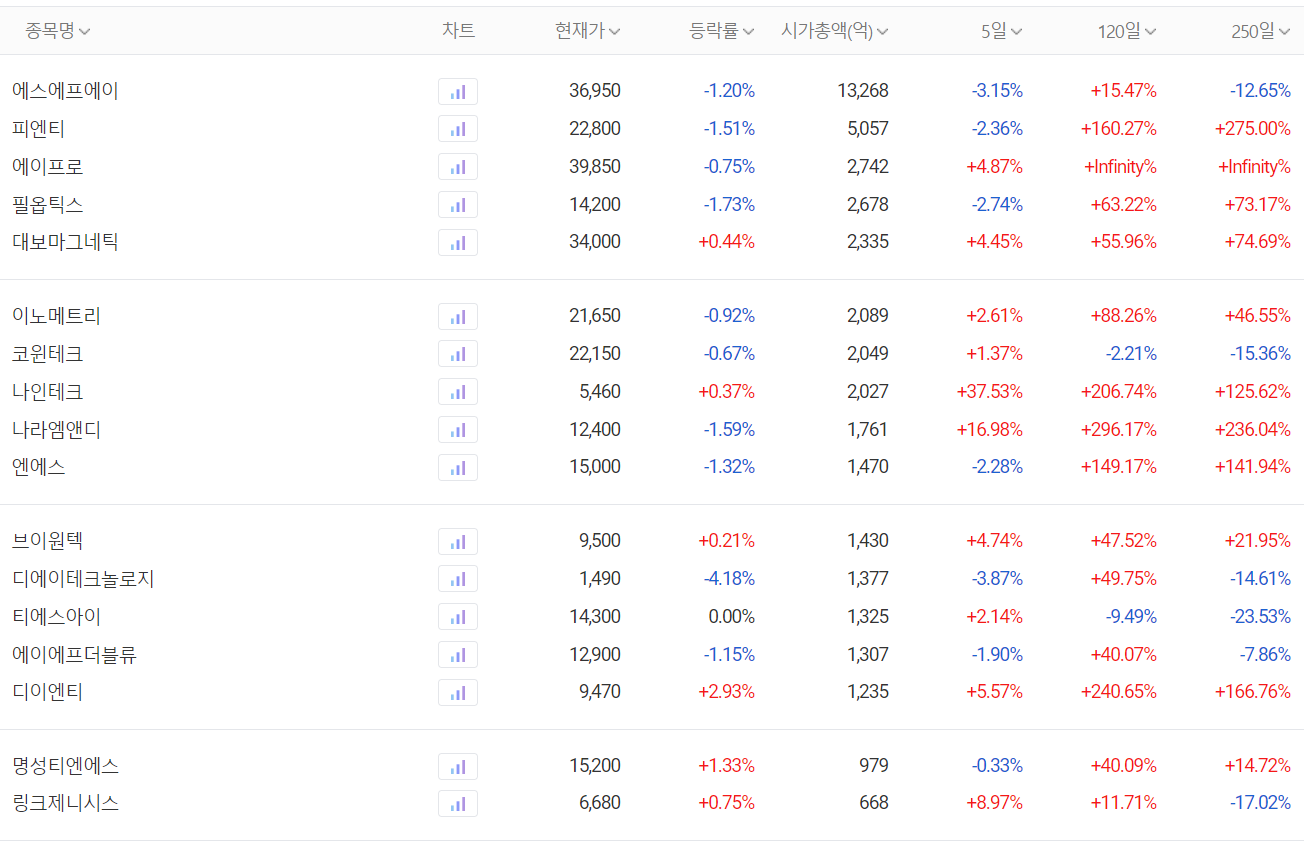Open chart icon for 필옵틱스
The height and width of the screenshot is (848, 1304).
(x=458, y=205)
